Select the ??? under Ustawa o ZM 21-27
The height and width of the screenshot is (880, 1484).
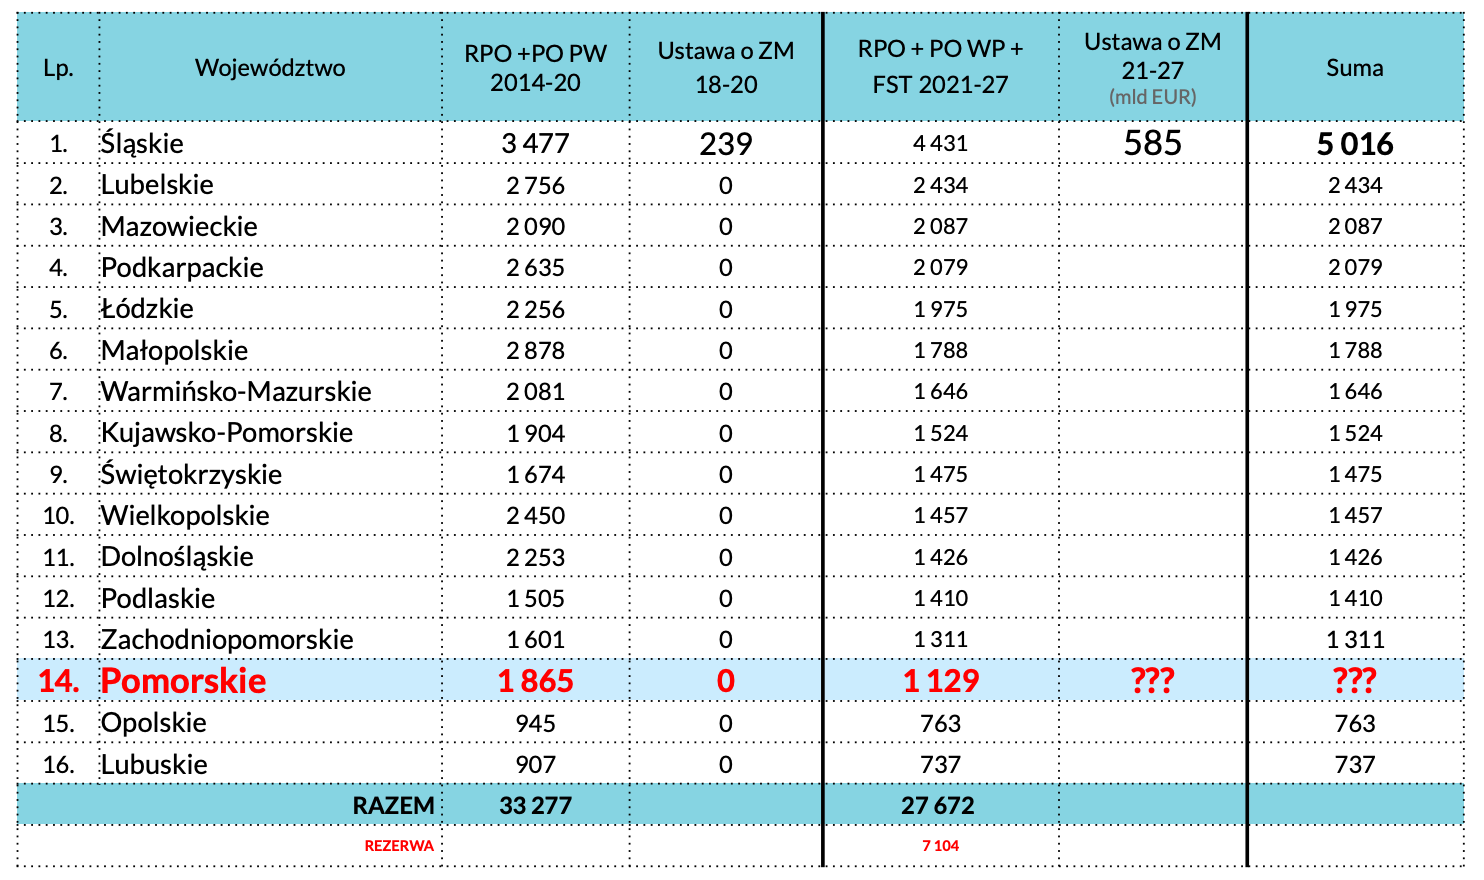1153,681
